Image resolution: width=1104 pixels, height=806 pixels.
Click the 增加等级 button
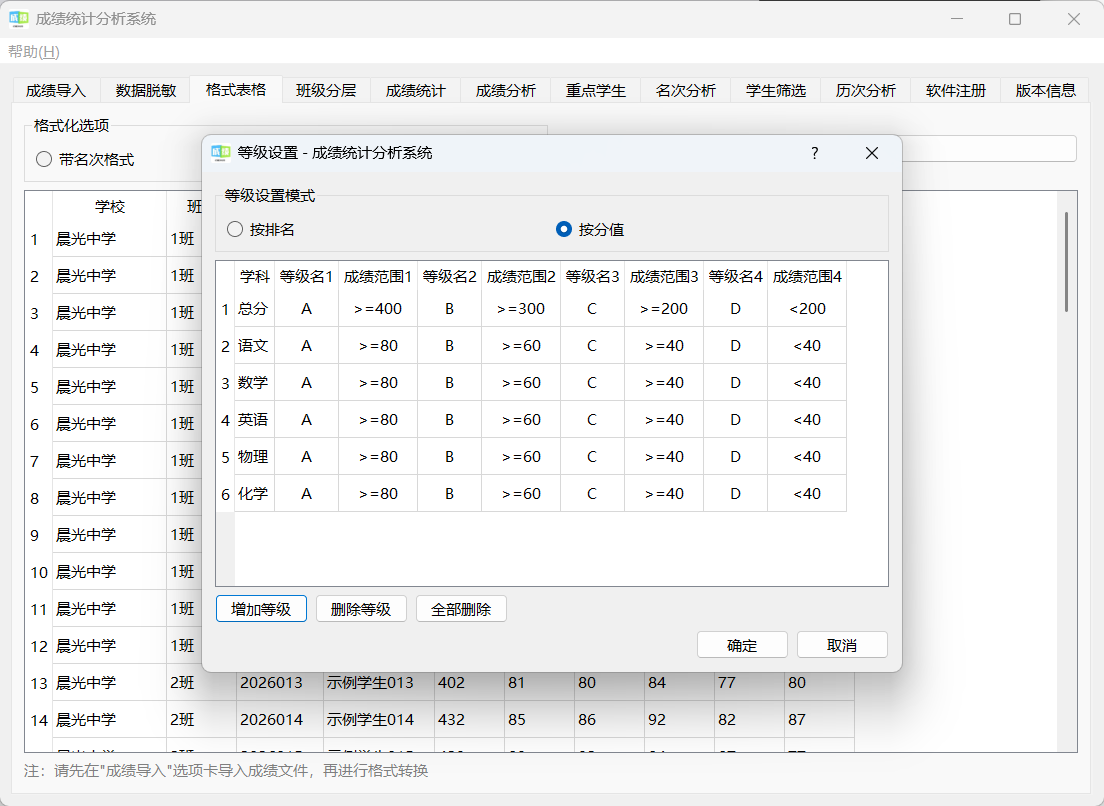tap(261, 609)
